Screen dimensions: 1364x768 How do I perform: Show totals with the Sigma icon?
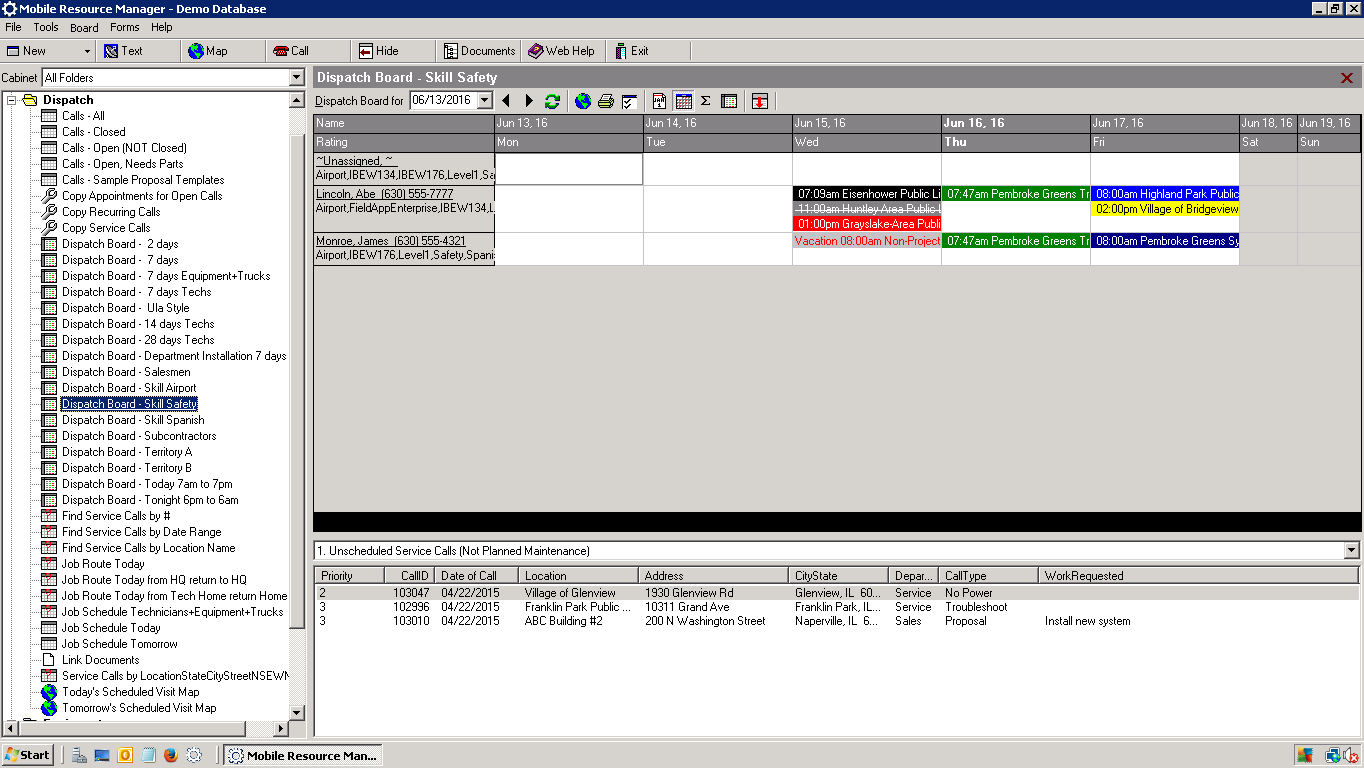tap(705, 101)
